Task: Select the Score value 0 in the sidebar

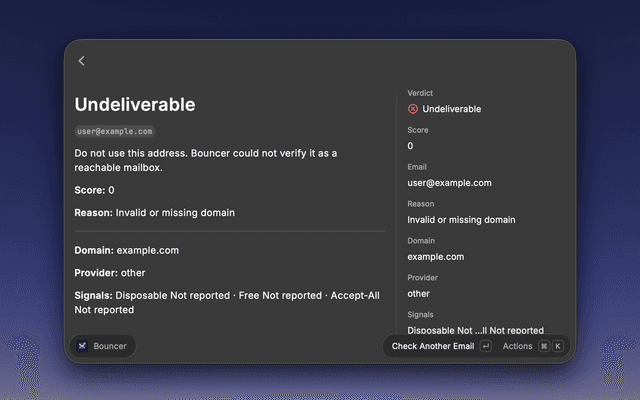Action: click(x=410, y=146)
